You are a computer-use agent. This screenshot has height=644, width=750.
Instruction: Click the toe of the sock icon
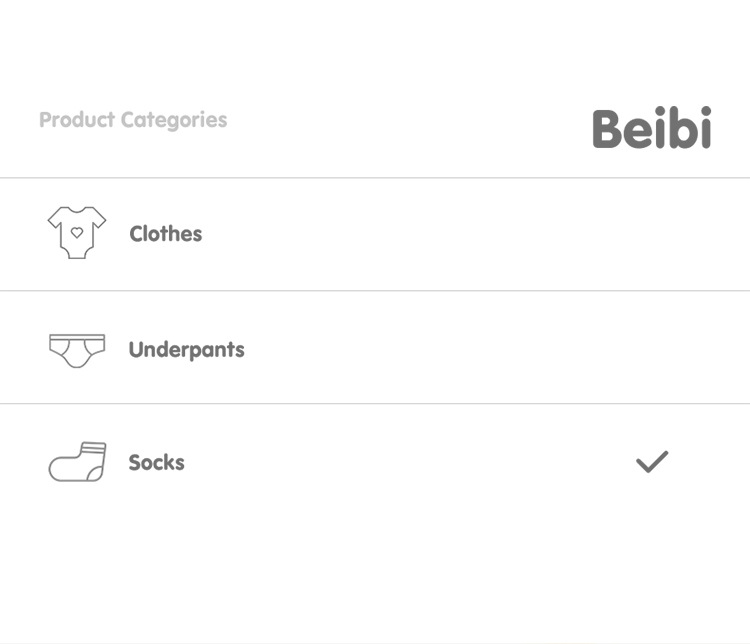(58, 470)
